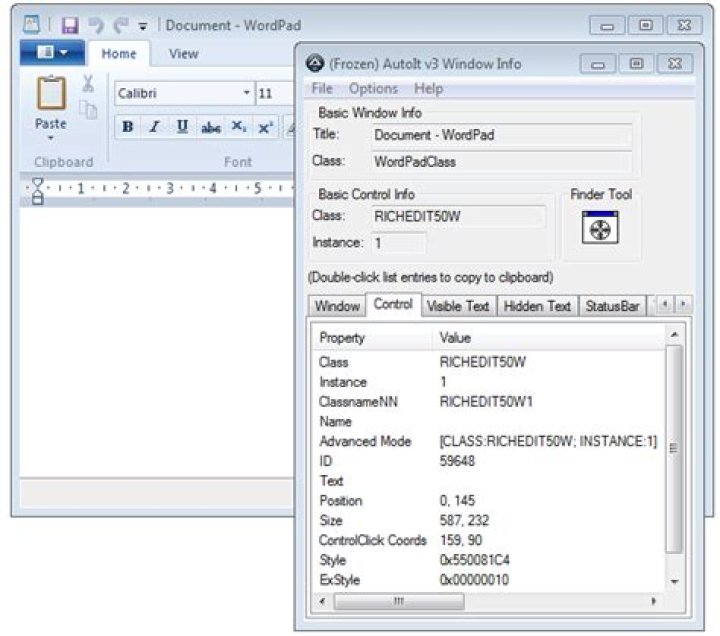Open the WordPad application menu button
This screenshot has width=720, height=636.
click(52, 52)
